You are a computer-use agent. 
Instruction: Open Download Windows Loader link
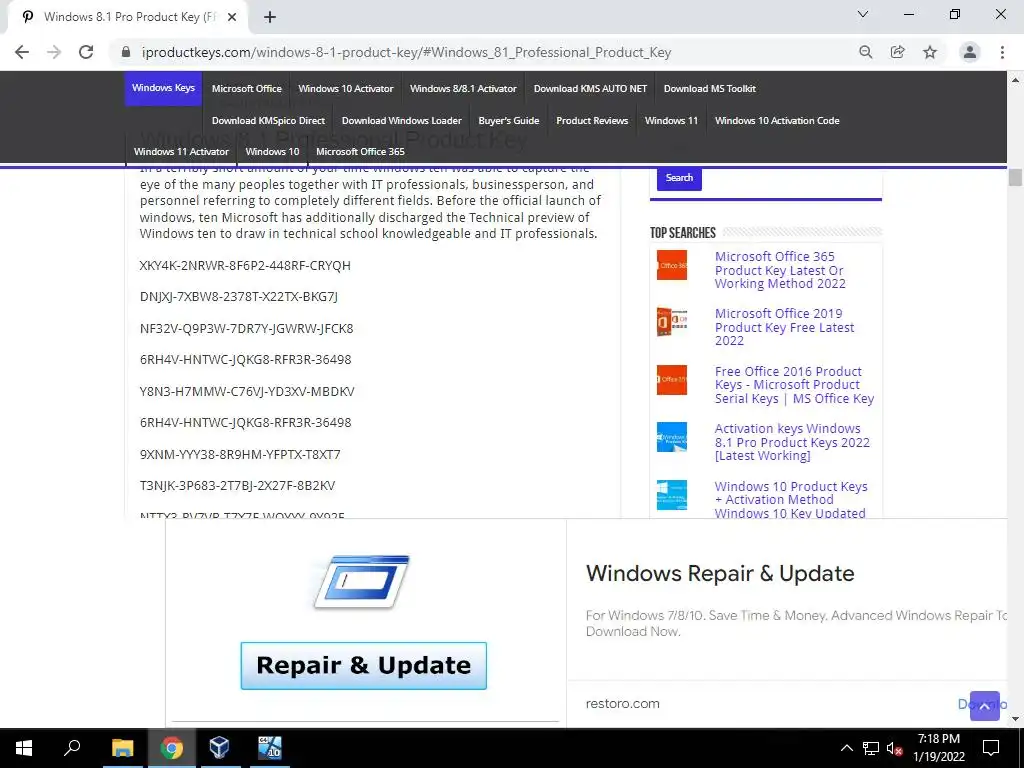click(x=402, y=120)
